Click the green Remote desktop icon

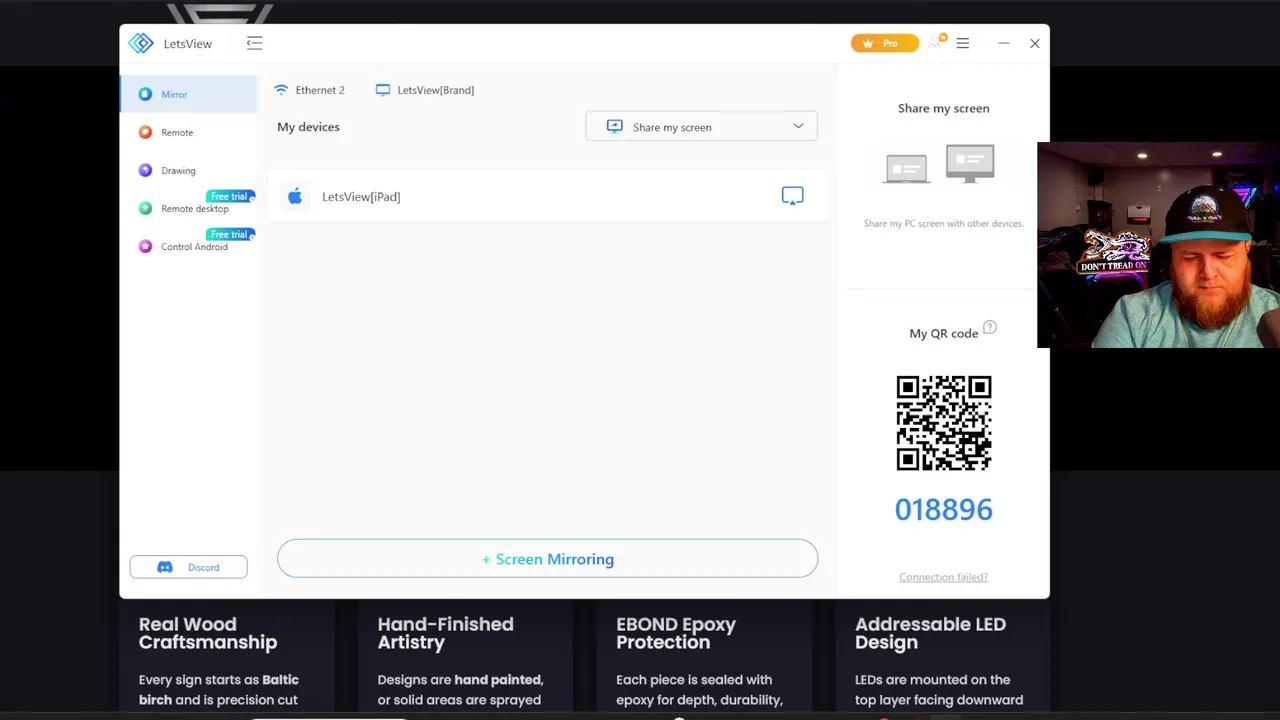tap(145, 208)
